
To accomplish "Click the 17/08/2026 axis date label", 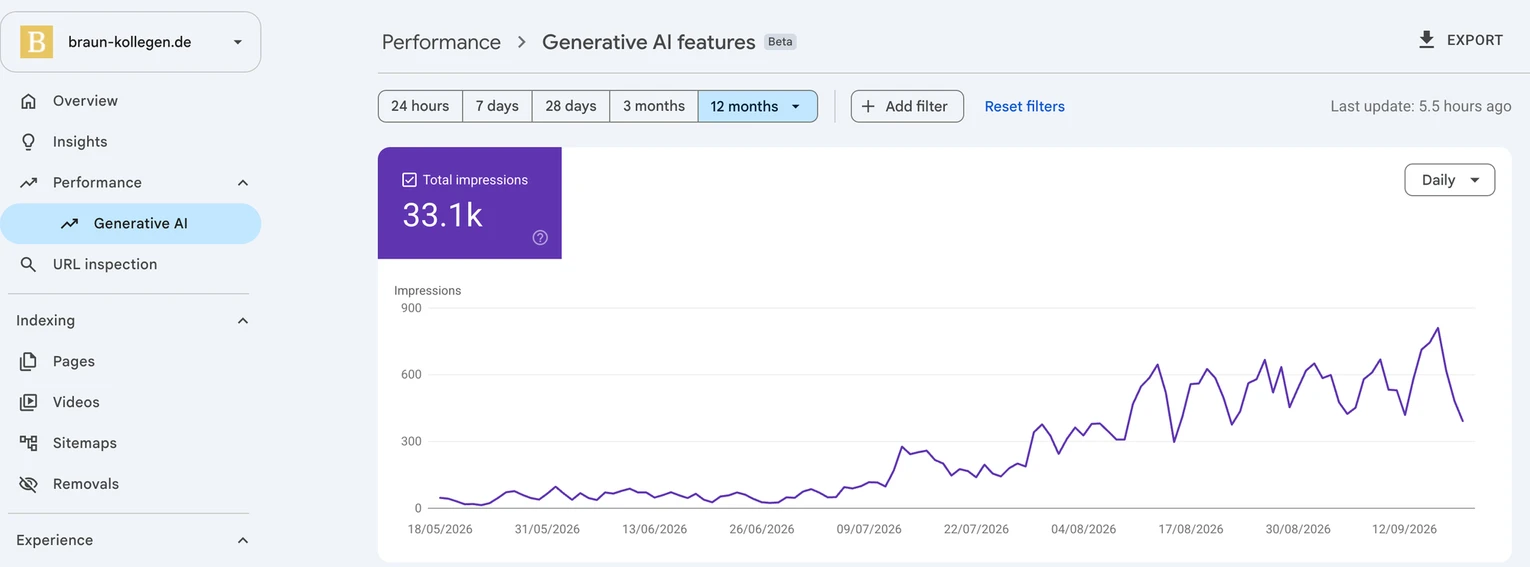I will click(1191, 529).
